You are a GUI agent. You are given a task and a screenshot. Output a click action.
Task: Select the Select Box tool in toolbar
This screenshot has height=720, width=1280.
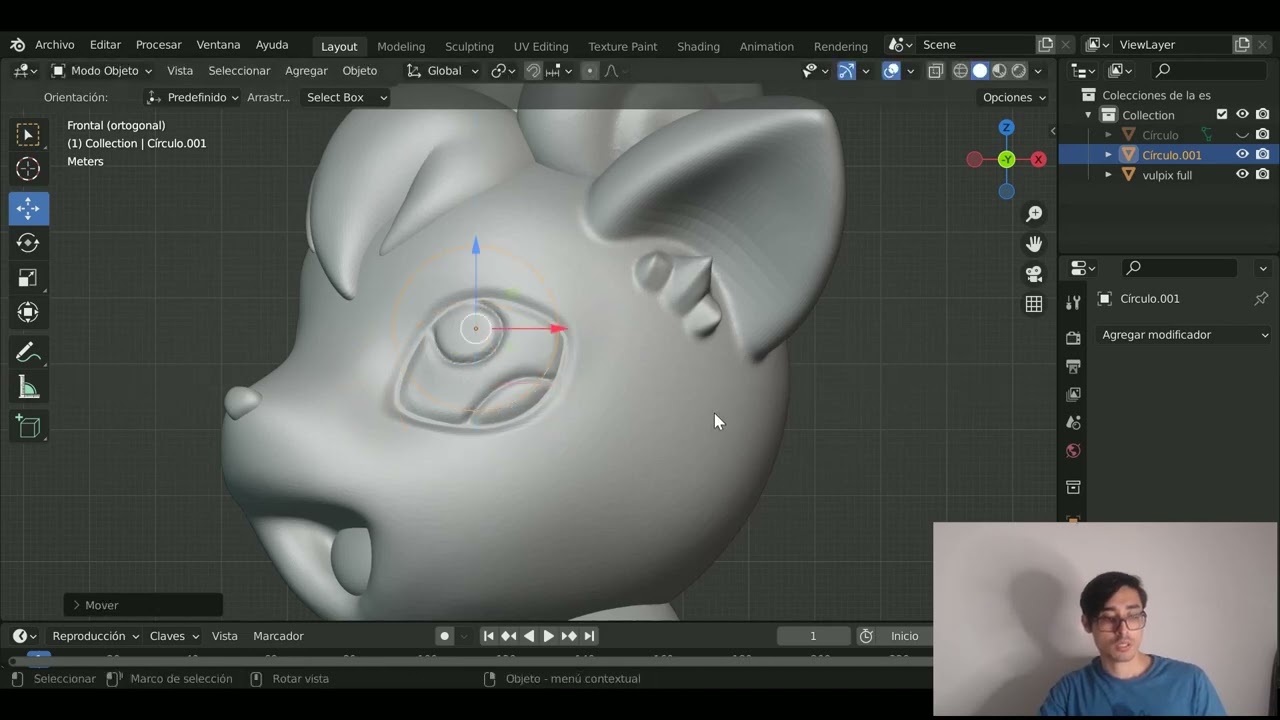point(28,135)
